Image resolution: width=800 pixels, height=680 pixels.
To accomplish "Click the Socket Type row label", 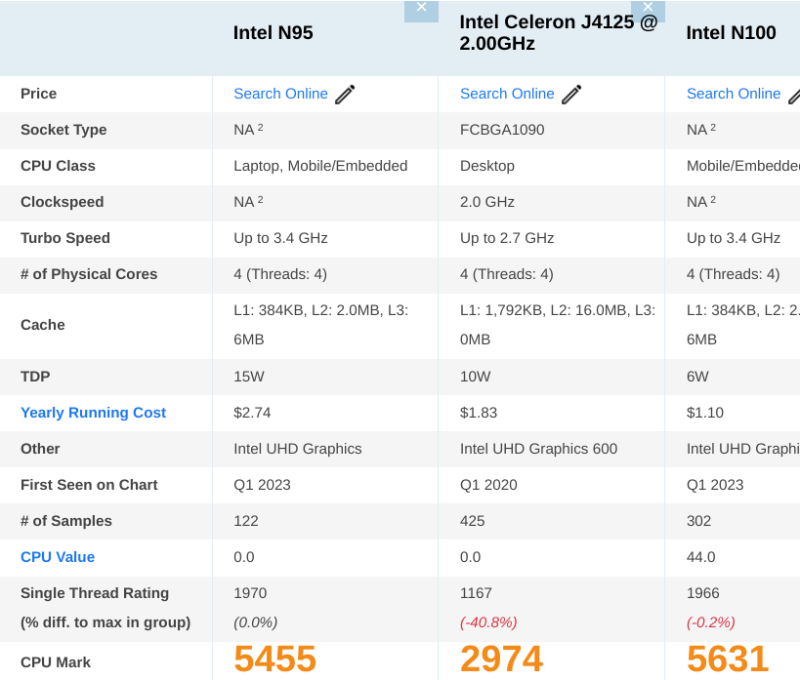I will click(64, 130).
